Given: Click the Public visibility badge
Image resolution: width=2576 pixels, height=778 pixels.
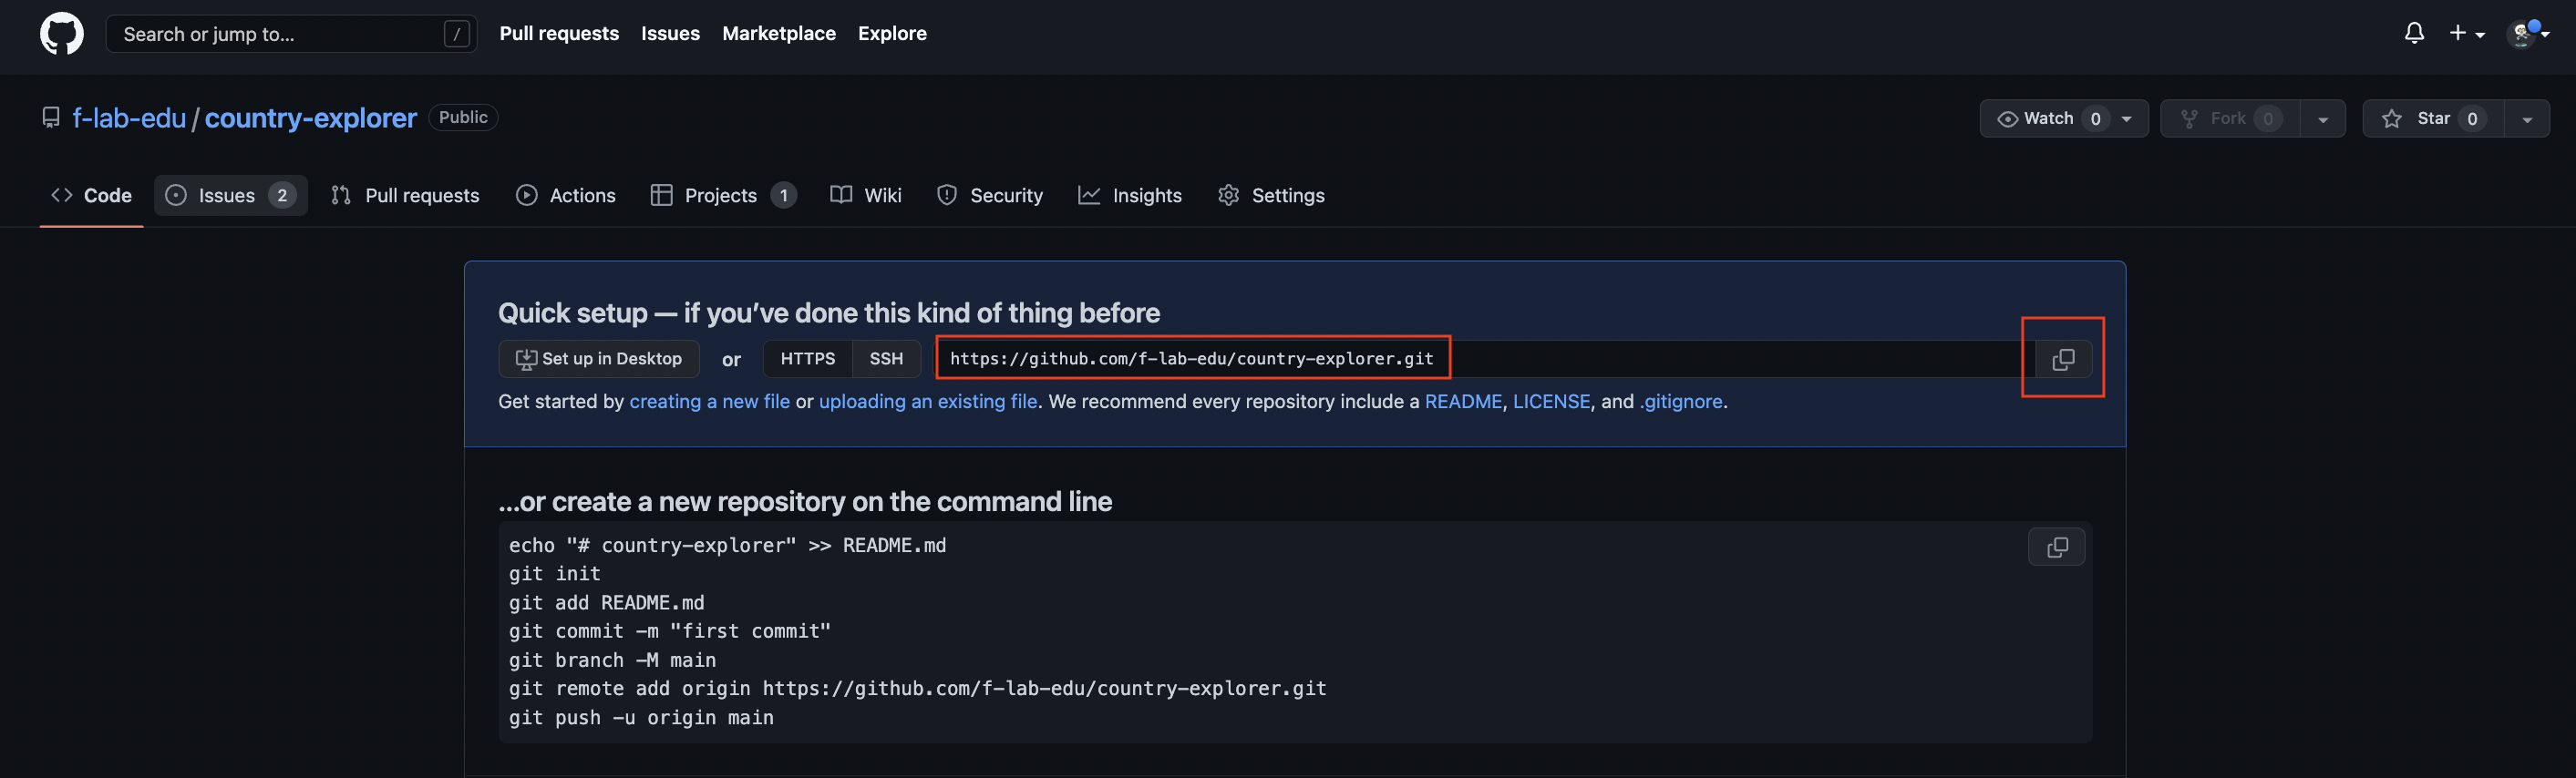Looking at the screenshot, I should 463,118.
